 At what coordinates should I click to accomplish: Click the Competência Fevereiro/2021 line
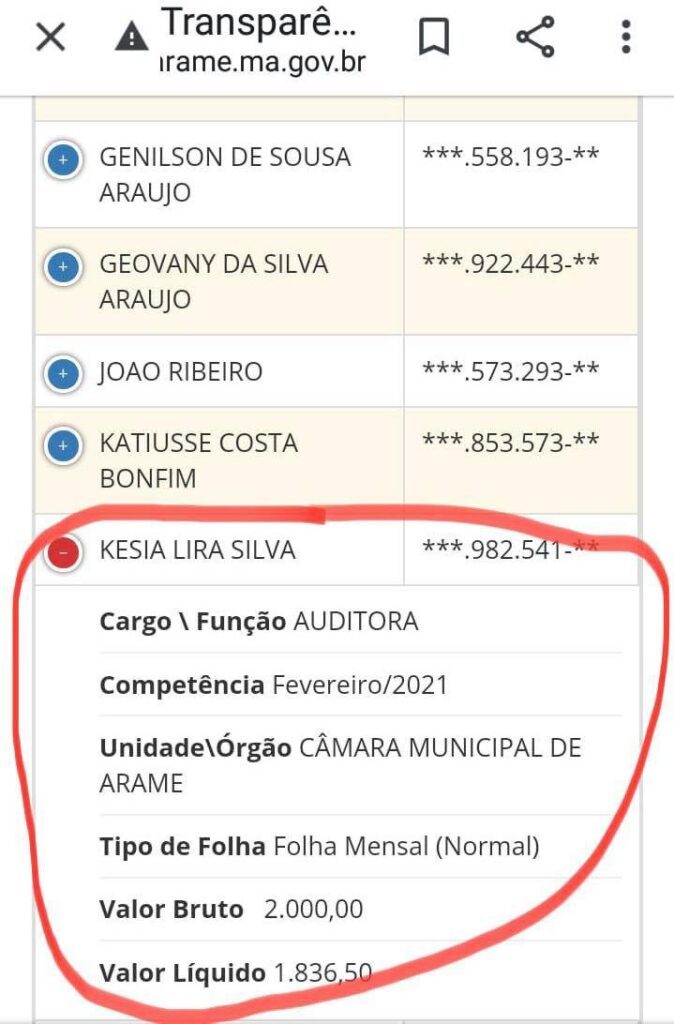(x=274, y=686)
